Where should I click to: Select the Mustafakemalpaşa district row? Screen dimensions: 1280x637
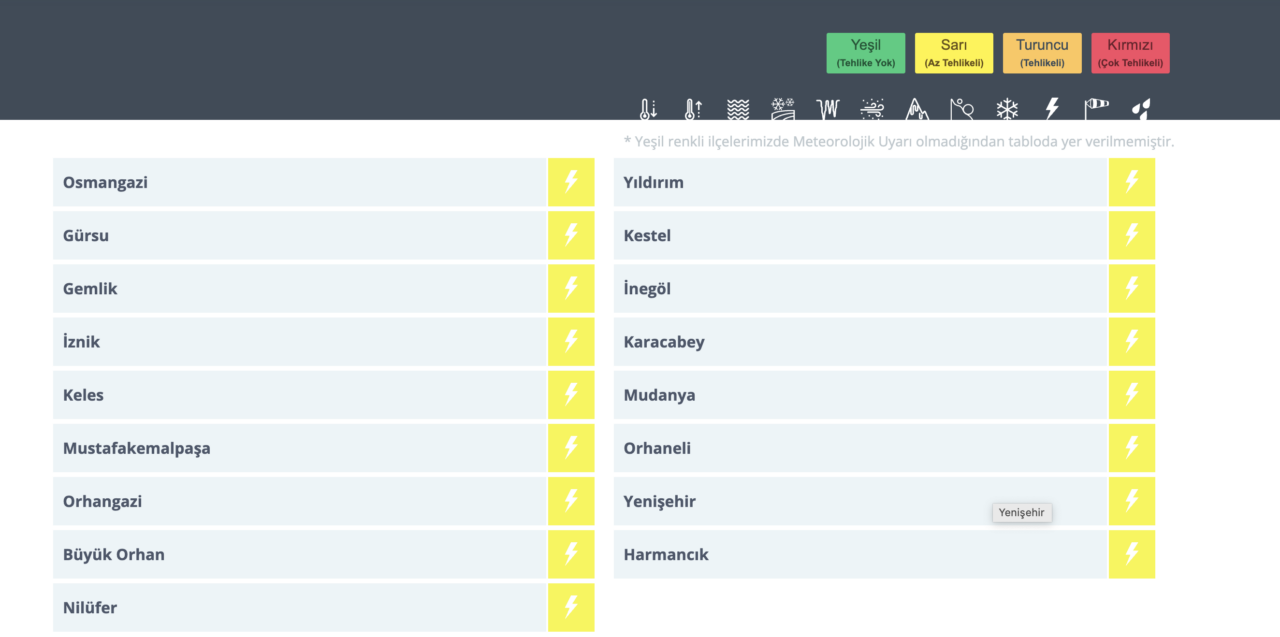(300, 448)
